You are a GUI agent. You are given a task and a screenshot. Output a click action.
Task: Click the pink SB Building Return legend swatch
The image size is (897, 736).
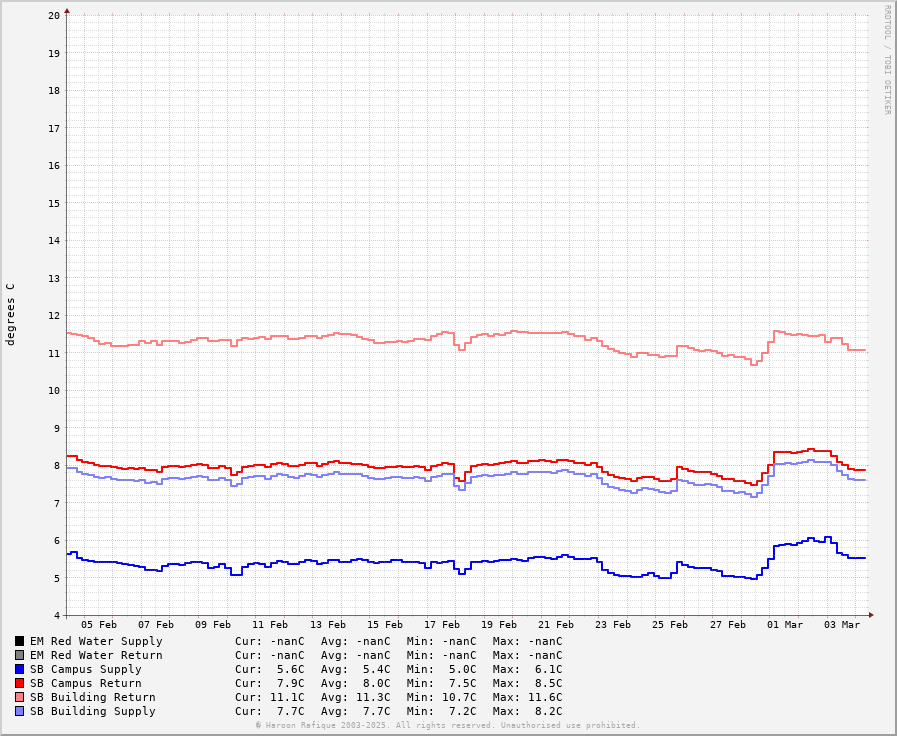(19, 697)
